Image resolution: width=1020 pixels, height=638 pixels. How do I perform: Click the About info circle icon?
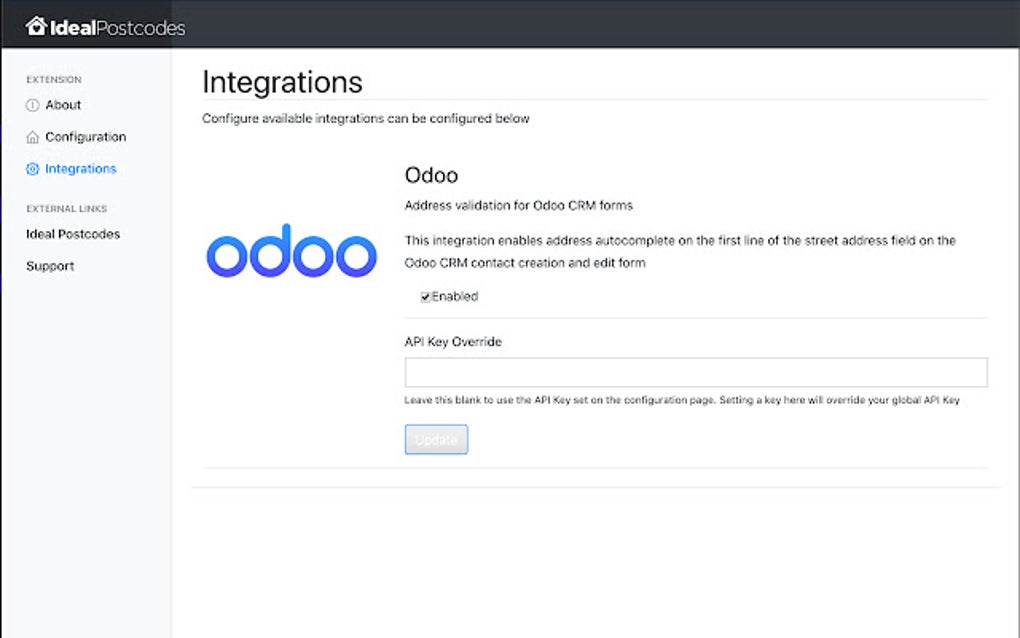point(32,105)
